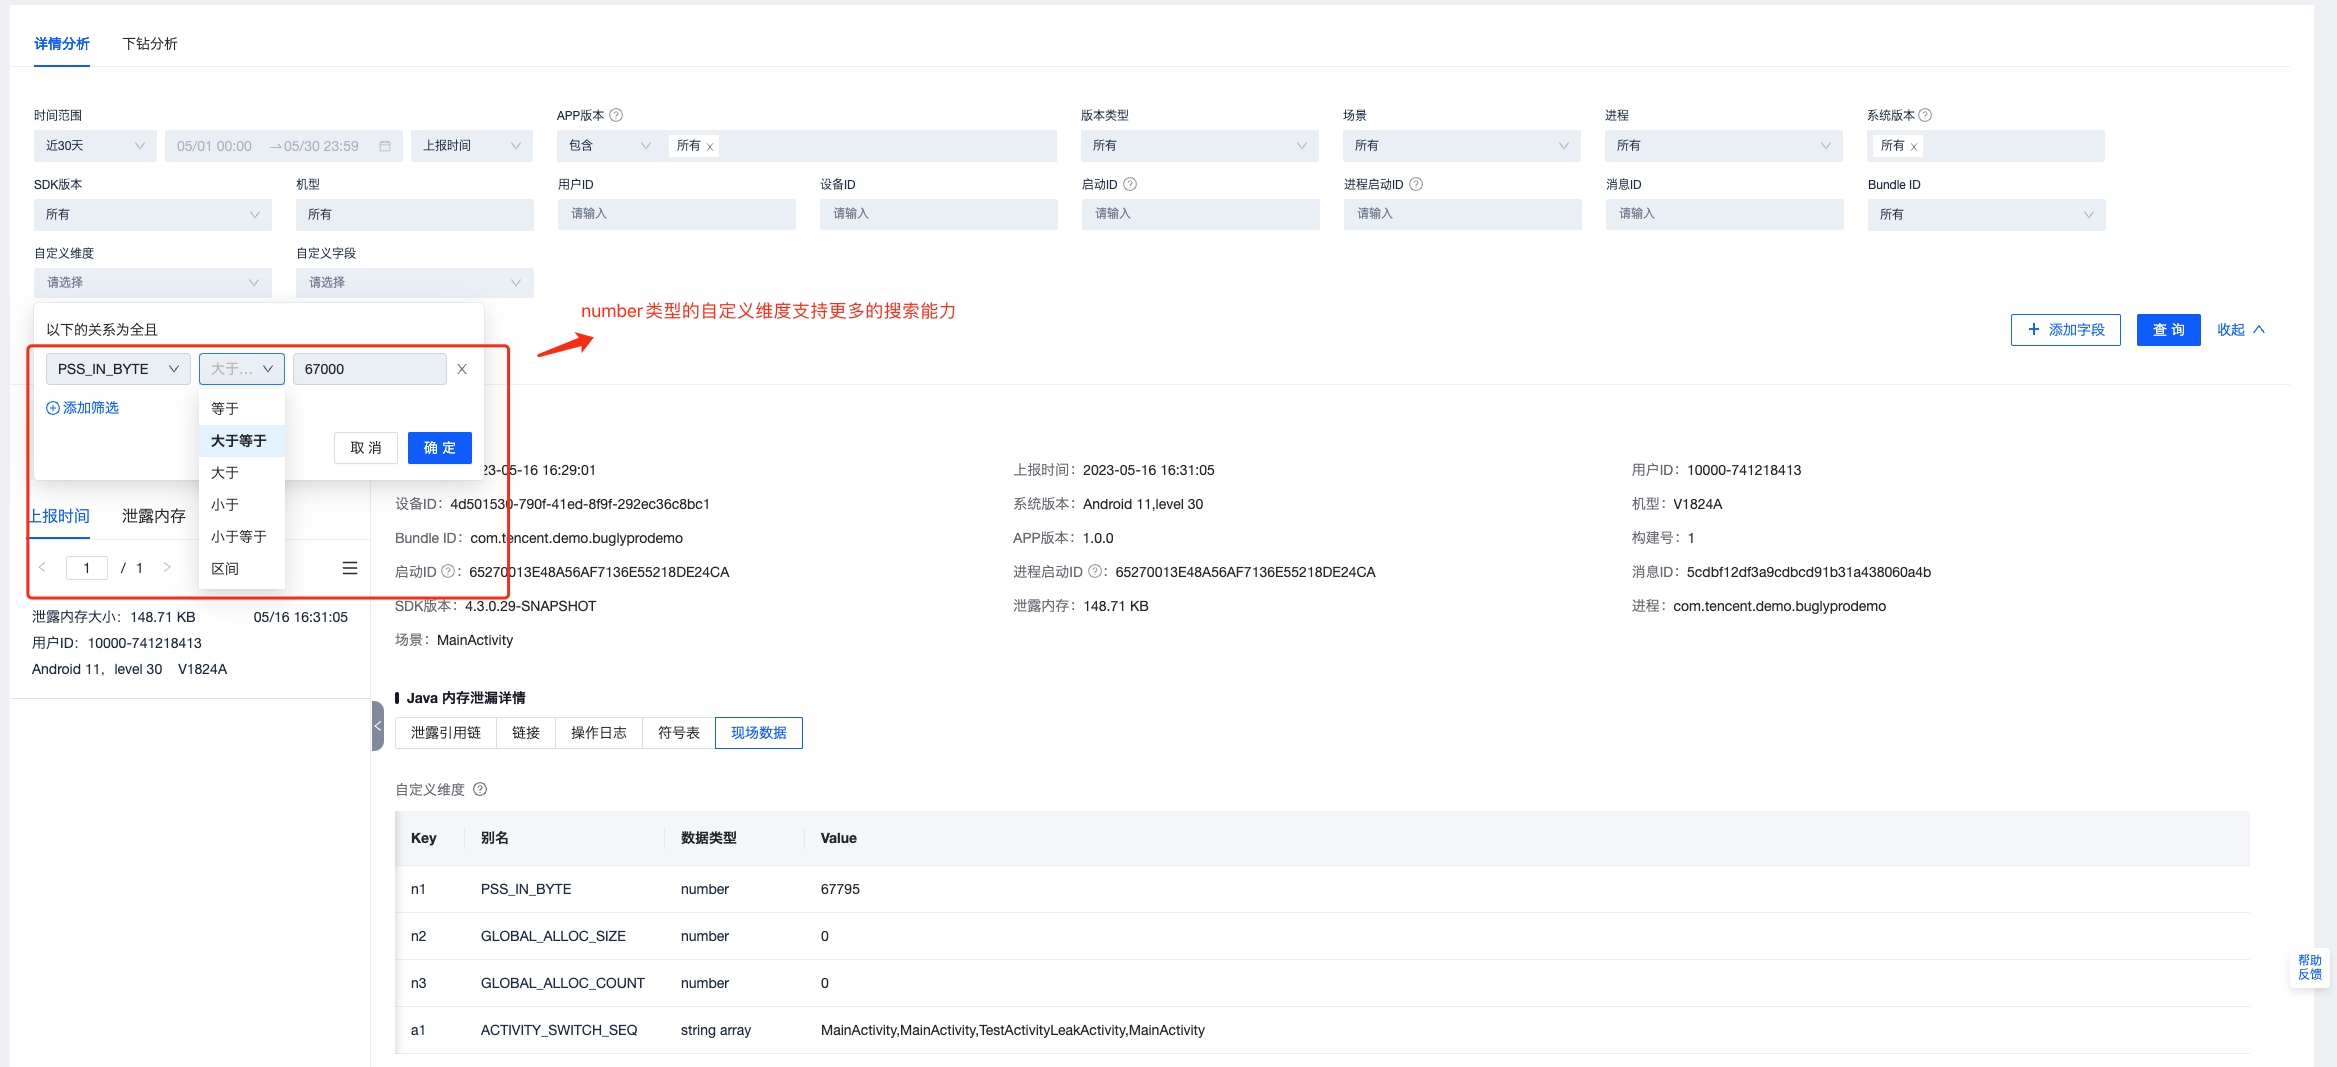The image size is (2337, 1067).
Task: Remove the PSS_IN_BYTE filter row with X
Action: pos(462,369)
